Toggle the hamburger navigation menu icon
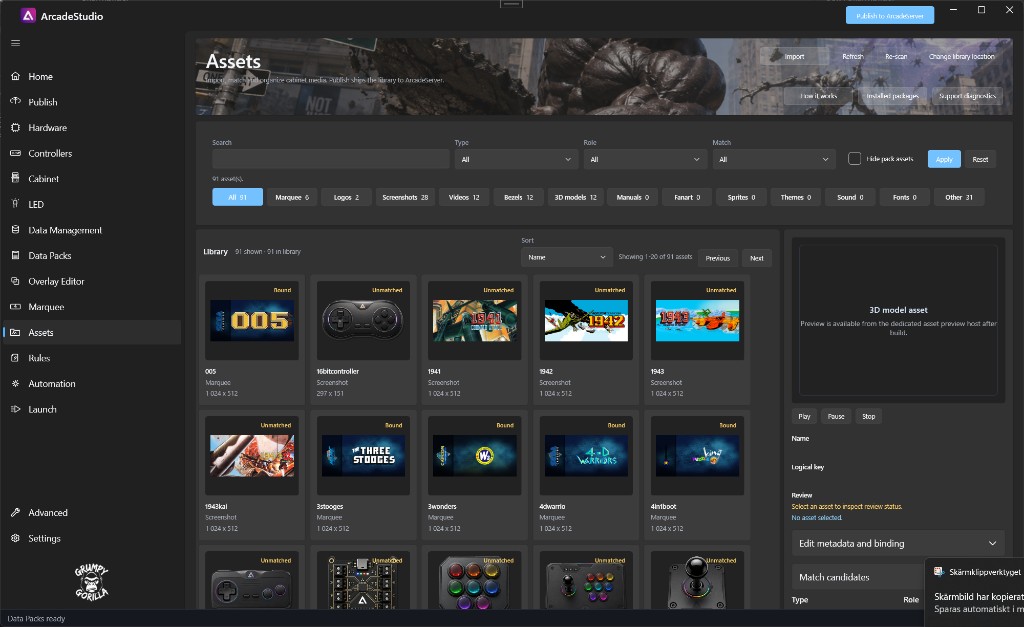 (x=16, y=43)
